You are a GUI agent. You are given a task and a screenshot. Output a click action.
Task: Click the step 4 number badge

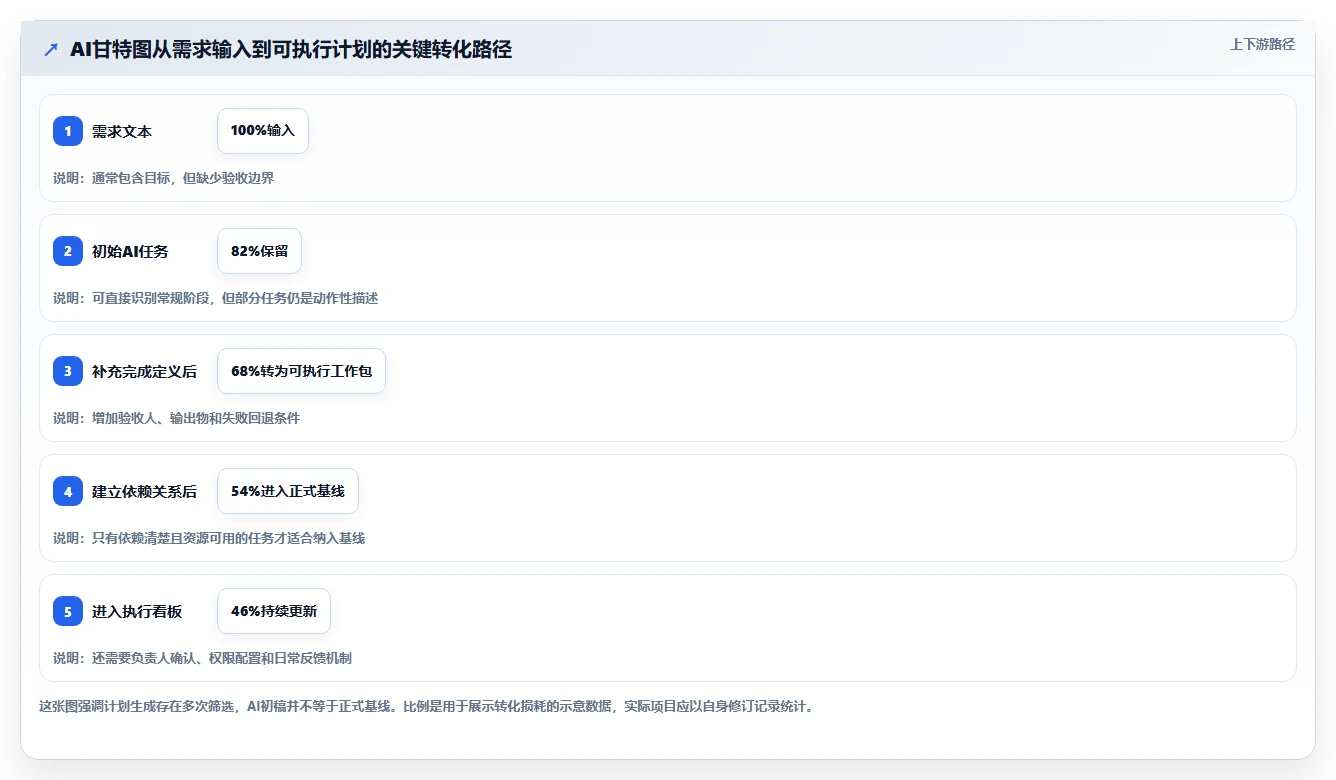[68, 491]
